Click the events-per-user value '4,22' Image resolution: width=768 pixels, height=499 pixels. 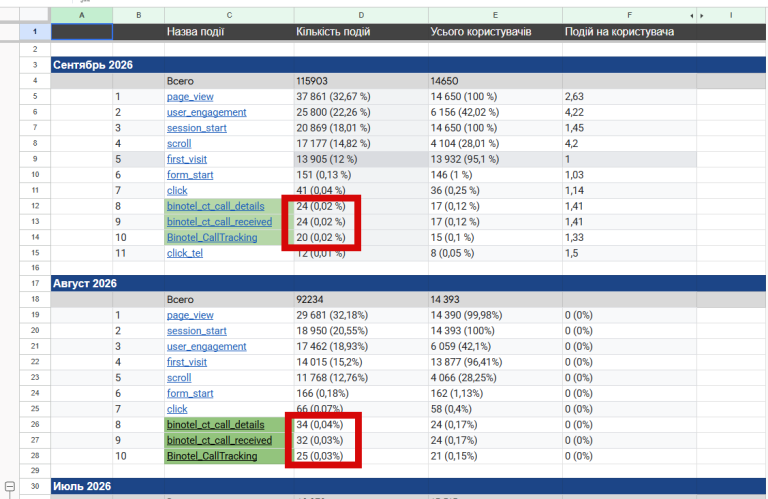click(x=629, y=112)
